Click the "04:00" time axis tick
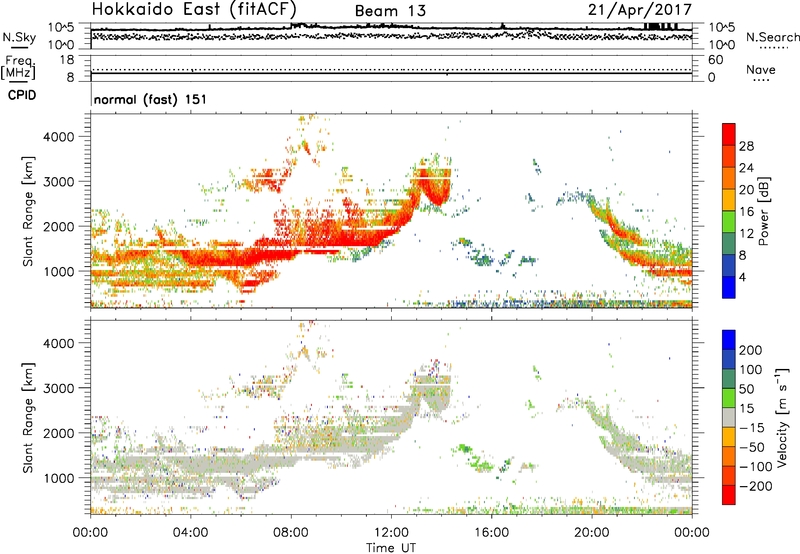 tap(191, 533)
